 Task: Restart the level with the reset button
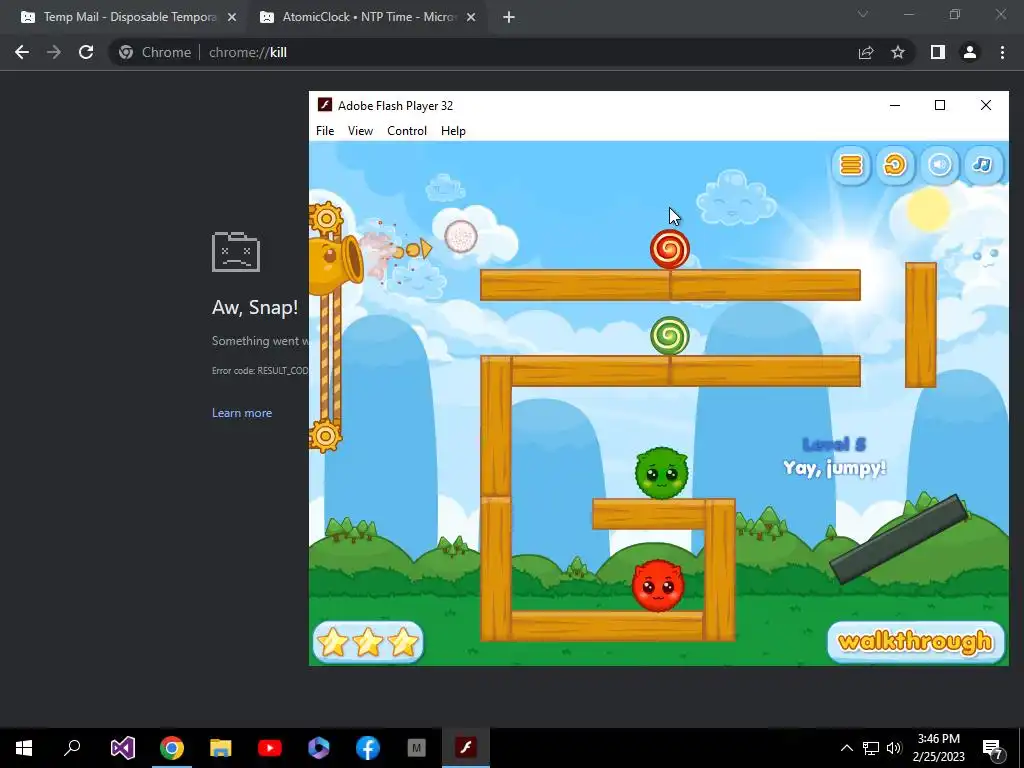895,165
